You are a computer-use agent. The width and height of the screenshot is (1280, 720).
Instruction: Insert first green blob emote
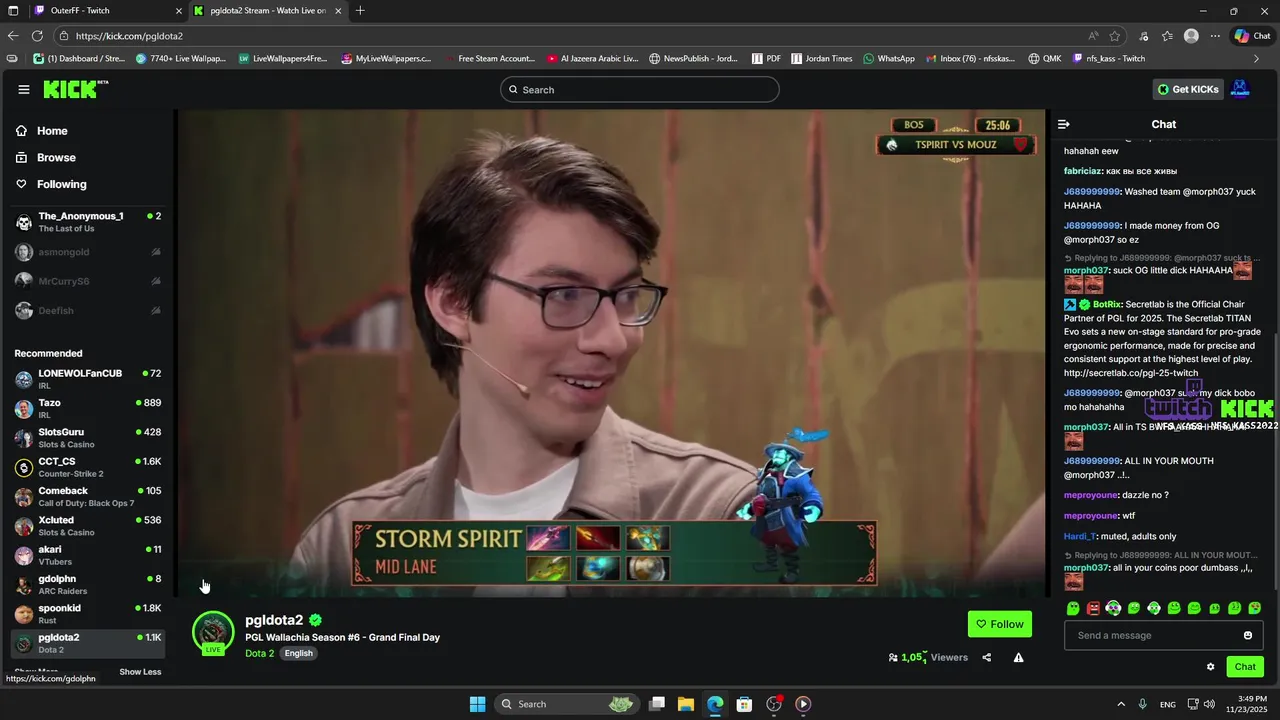1073,608
